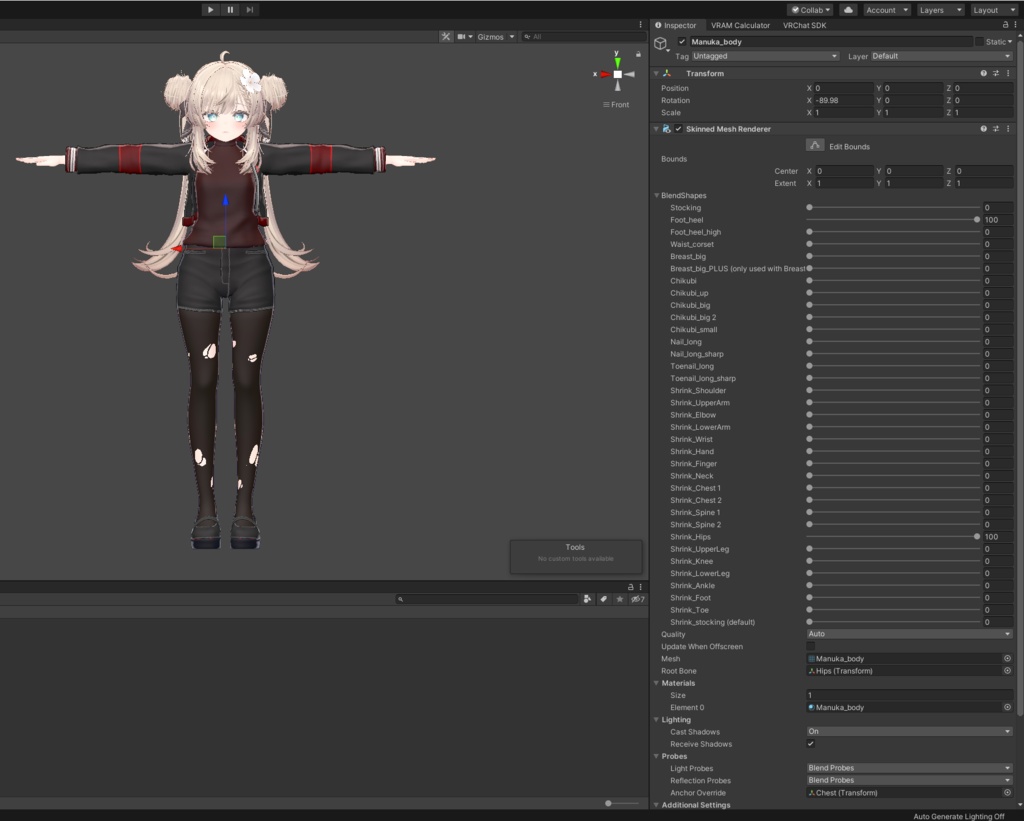Open the scene tools wrench icon
The width and height of the screenshot is (1024, 821).
click(x=446, y=37)
